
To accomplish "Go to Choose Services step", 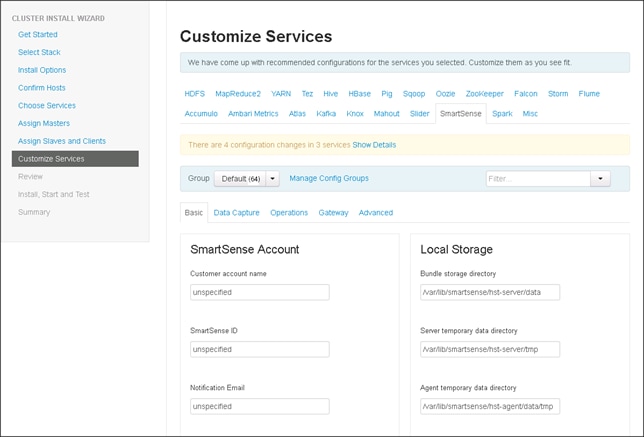I will point(47,106).
